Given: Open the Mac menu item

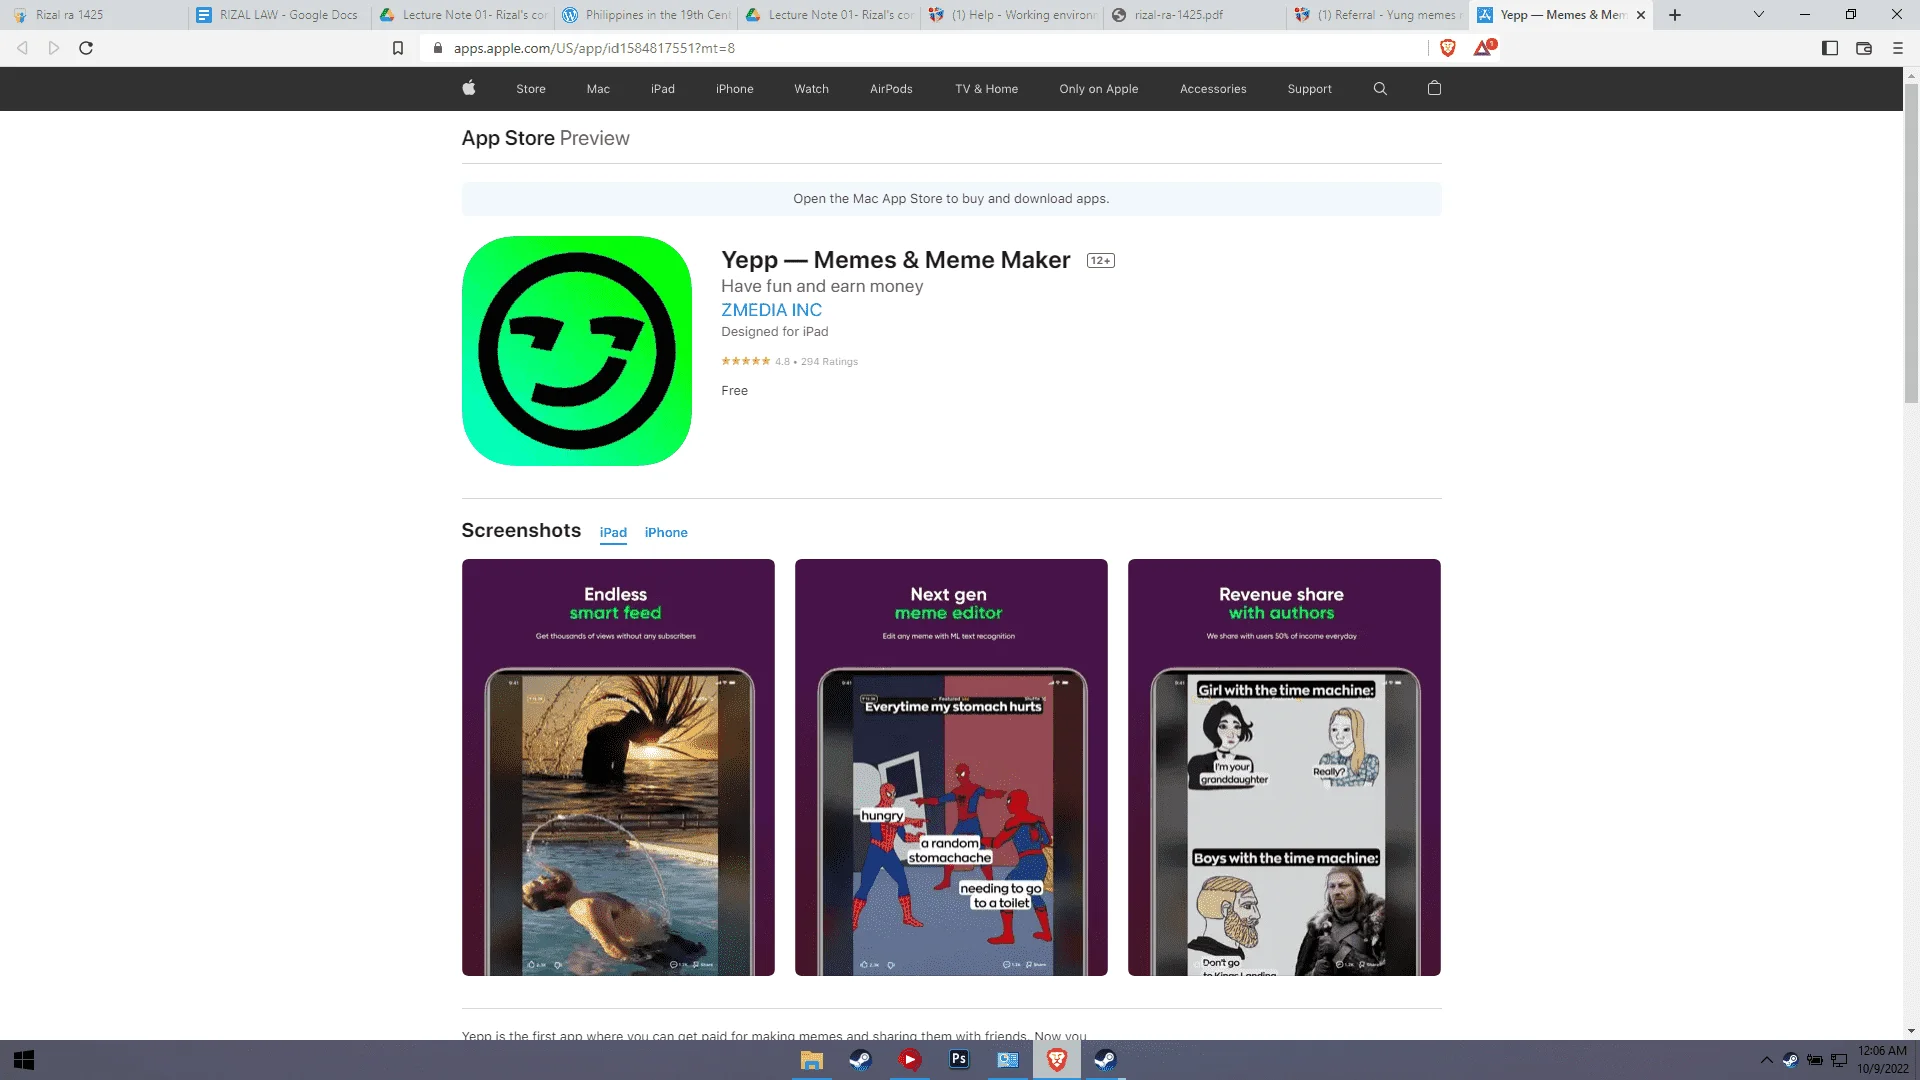Looking at the screenshot, I should click(598, 89).
